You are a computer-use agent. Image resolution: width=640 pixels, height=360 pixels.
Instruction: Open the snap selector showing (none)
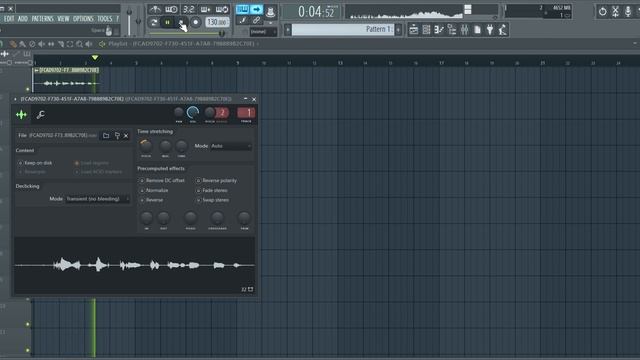pyautogui.click(x=263, y=31)
